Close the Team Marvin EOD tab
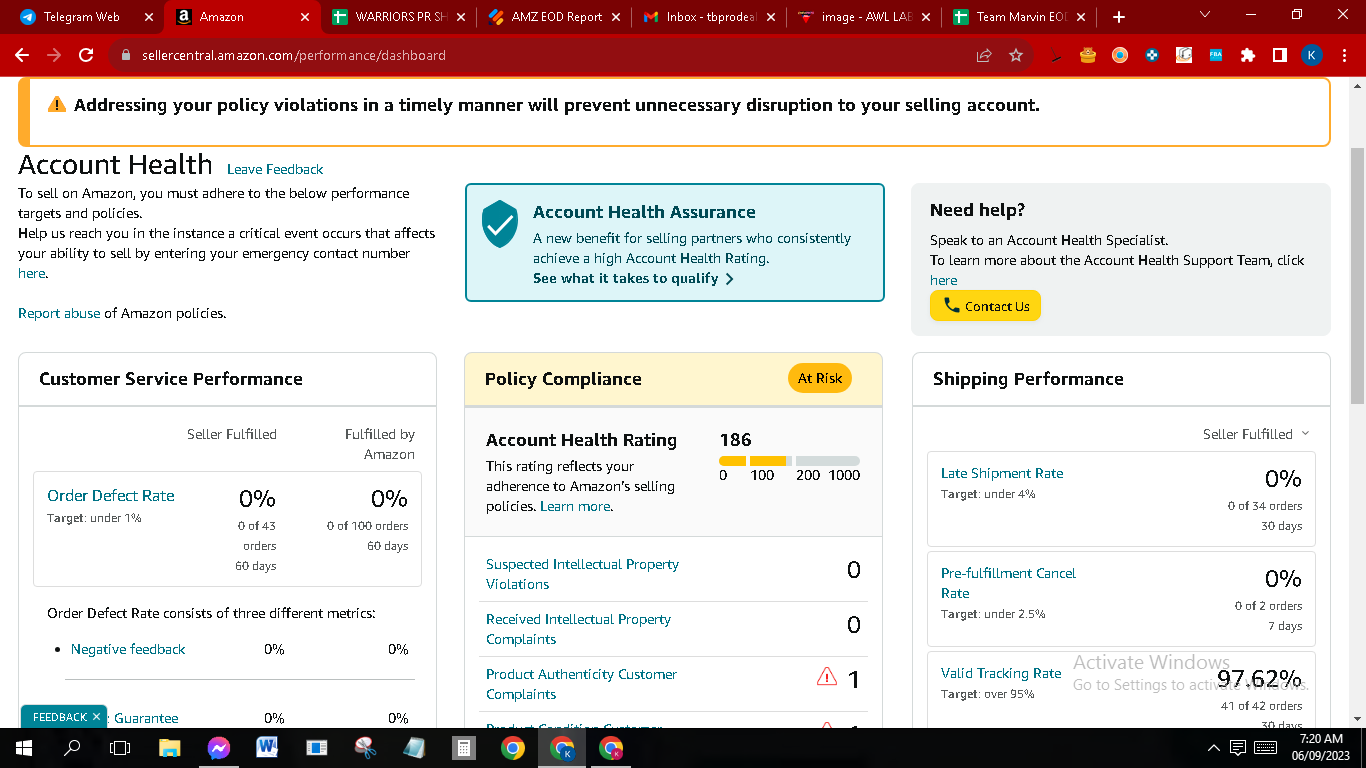The height and width of the screenshot is (768, 1366). click(x=1083, y=17)
